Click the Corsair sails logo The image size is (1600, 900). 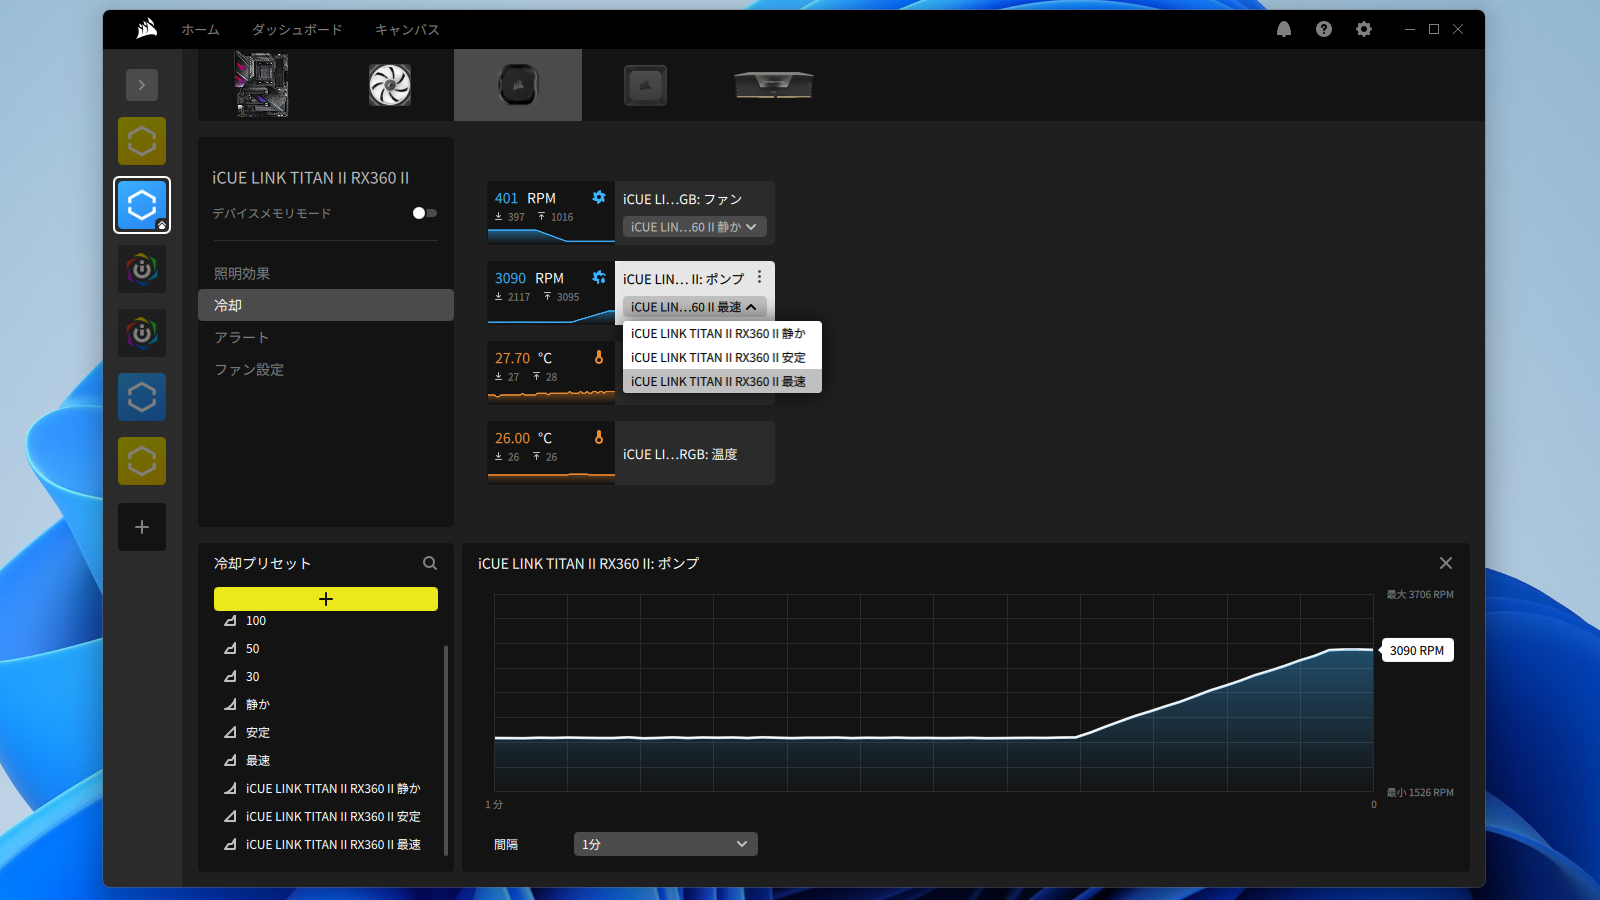pos(147,29)
